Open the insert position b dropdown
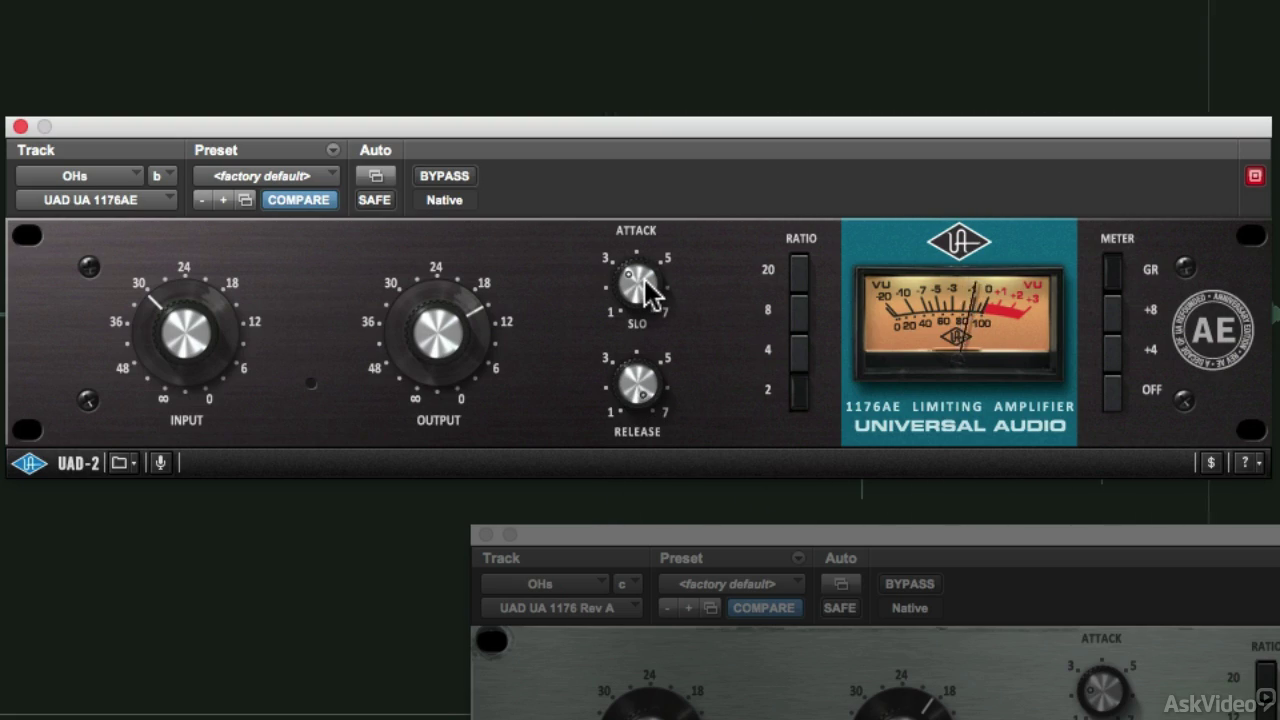The height and width of the screenshot is (720, 1280). click(162, 176)
